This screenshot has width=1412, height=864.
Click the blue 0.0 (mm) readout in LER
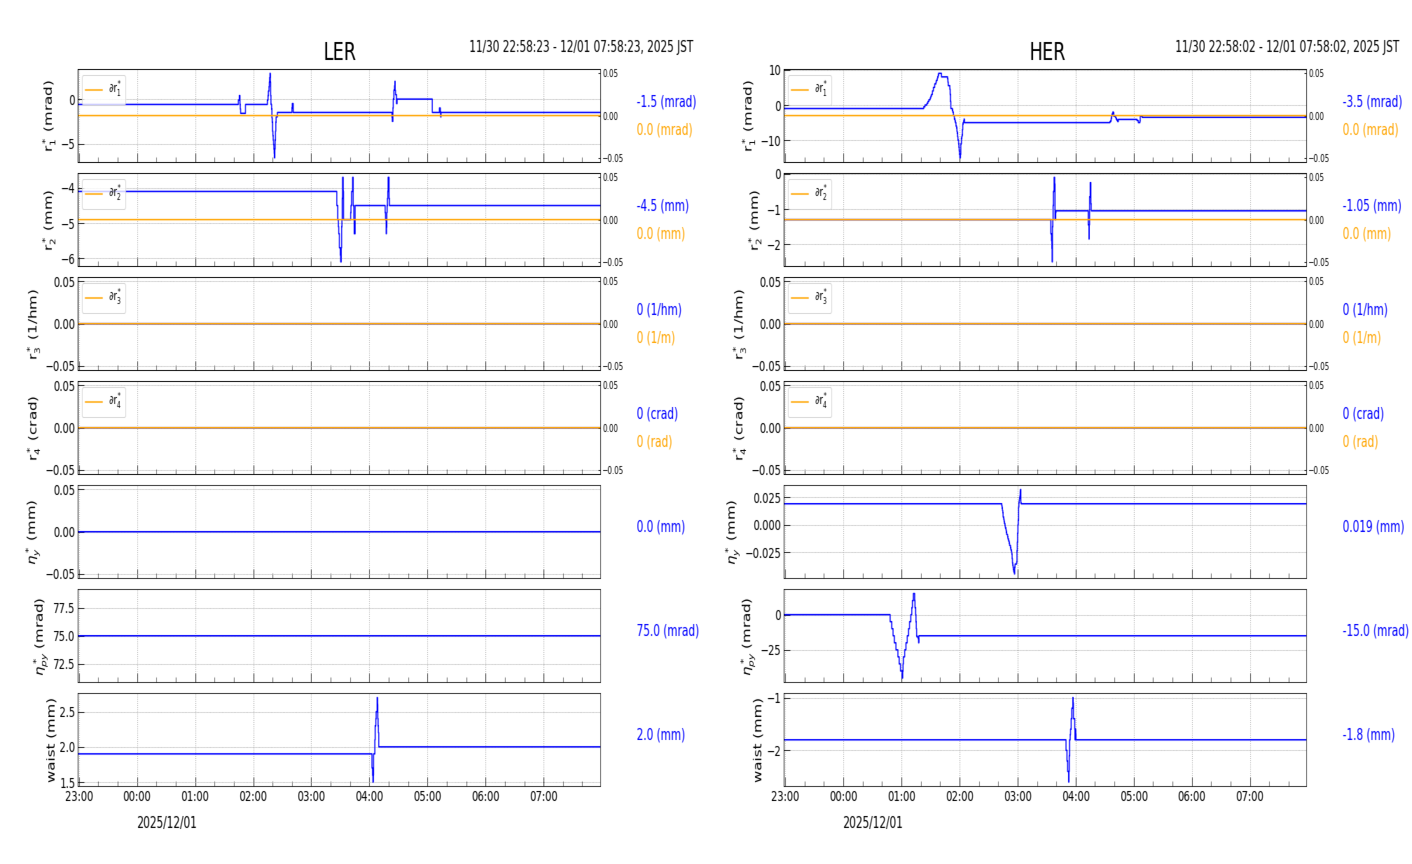pos(660,527)
